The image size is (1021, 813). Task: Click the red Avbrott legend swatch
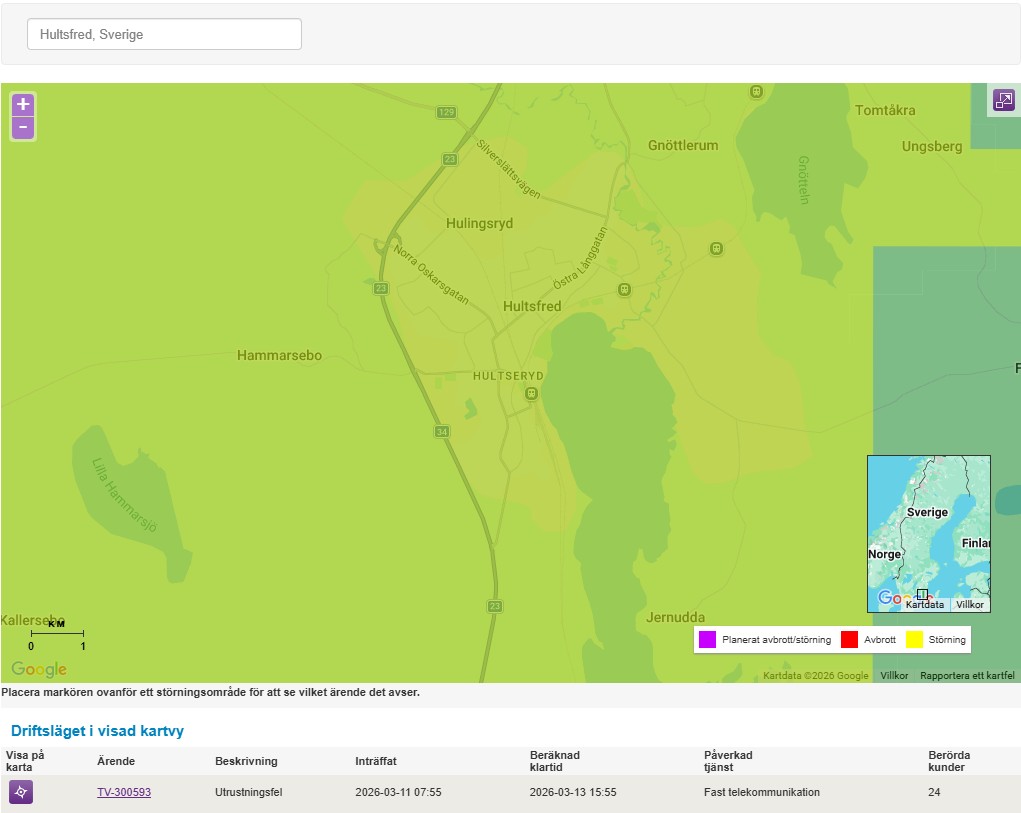tap(849, 639)
